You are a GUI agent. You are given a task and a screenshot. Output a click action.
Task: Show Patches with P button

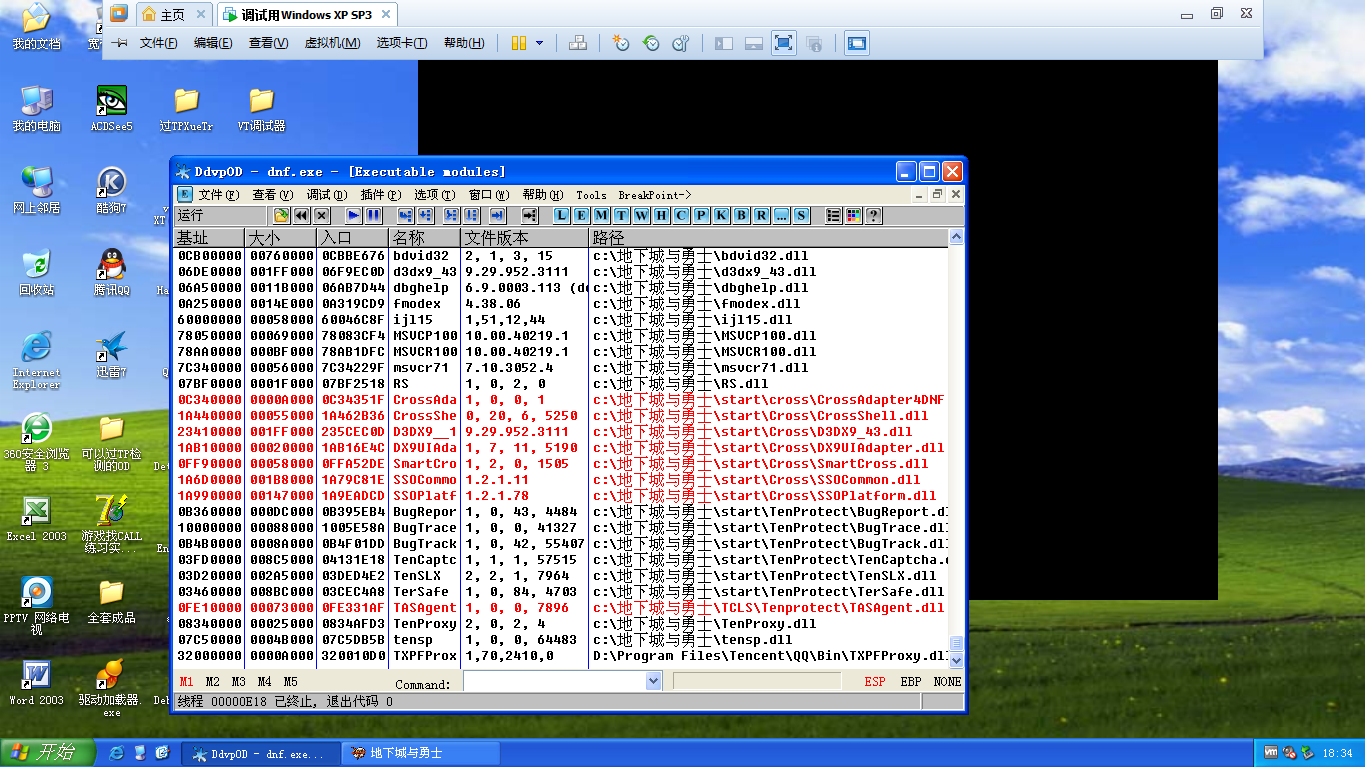tap(701, 215)
